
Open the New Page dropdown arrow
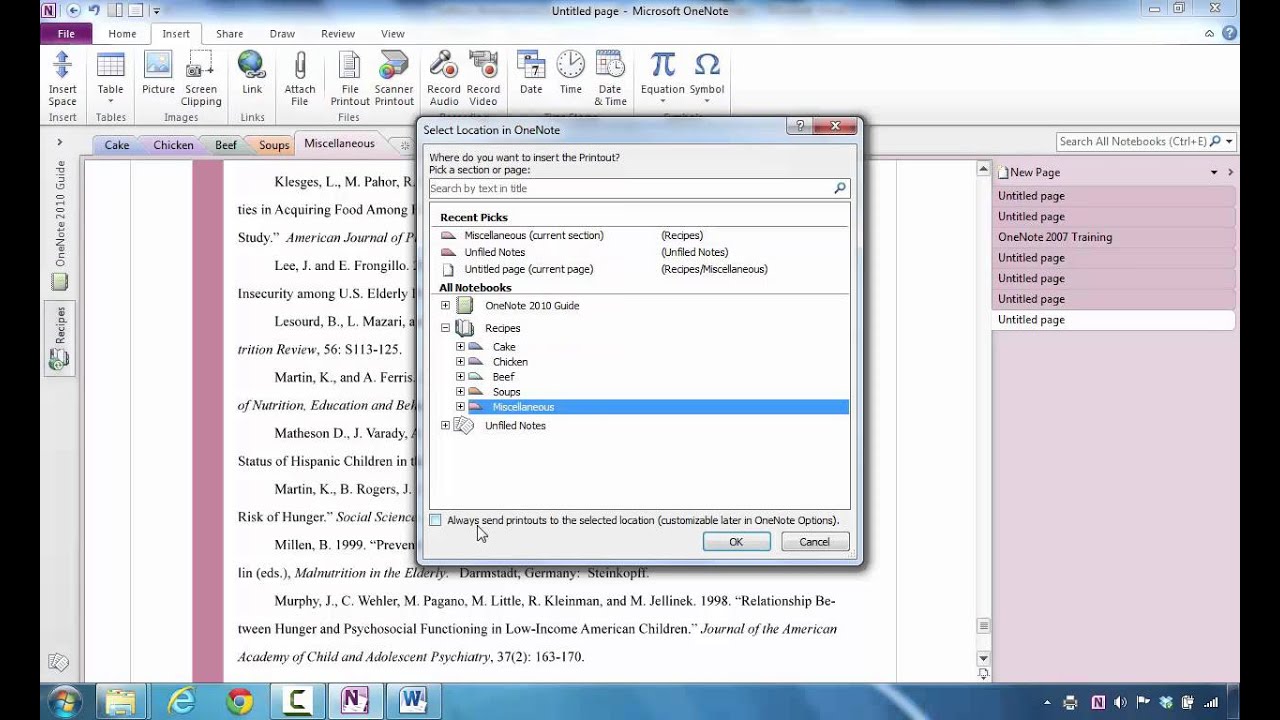1214,172
